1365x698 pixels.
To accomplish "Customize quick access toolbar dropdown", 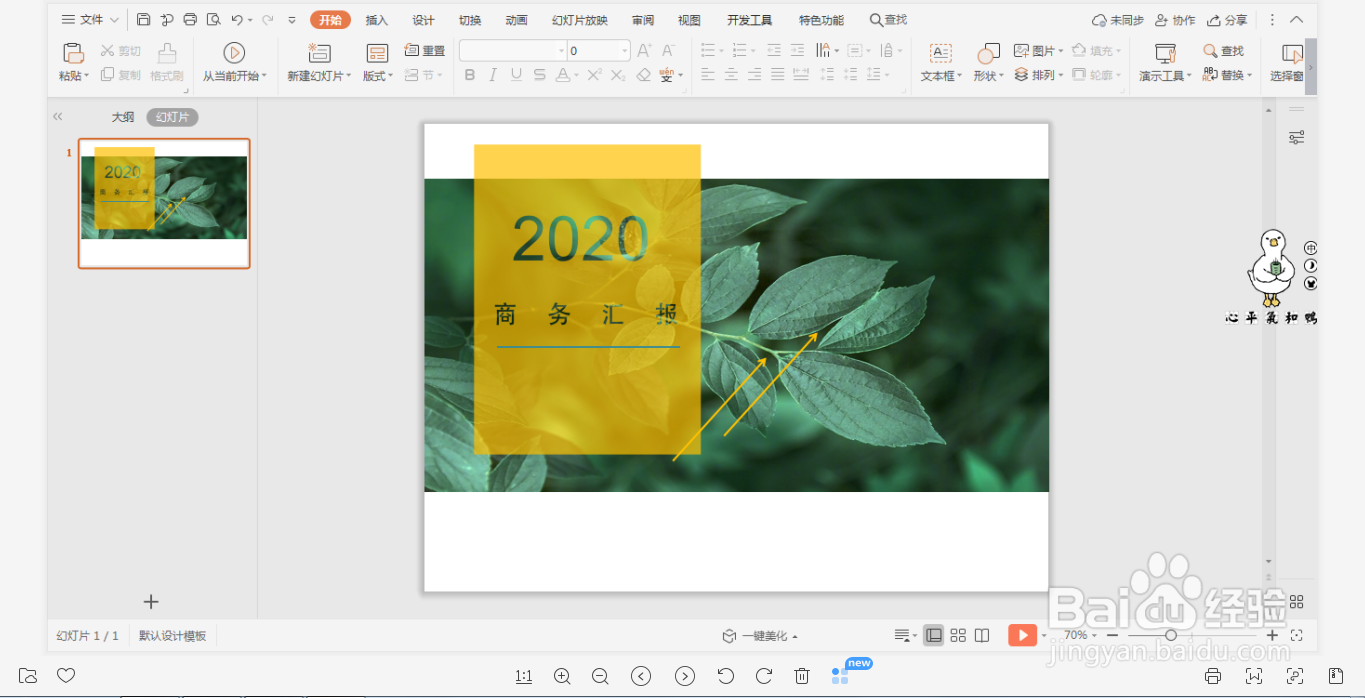I will click(x=292, y=20).
